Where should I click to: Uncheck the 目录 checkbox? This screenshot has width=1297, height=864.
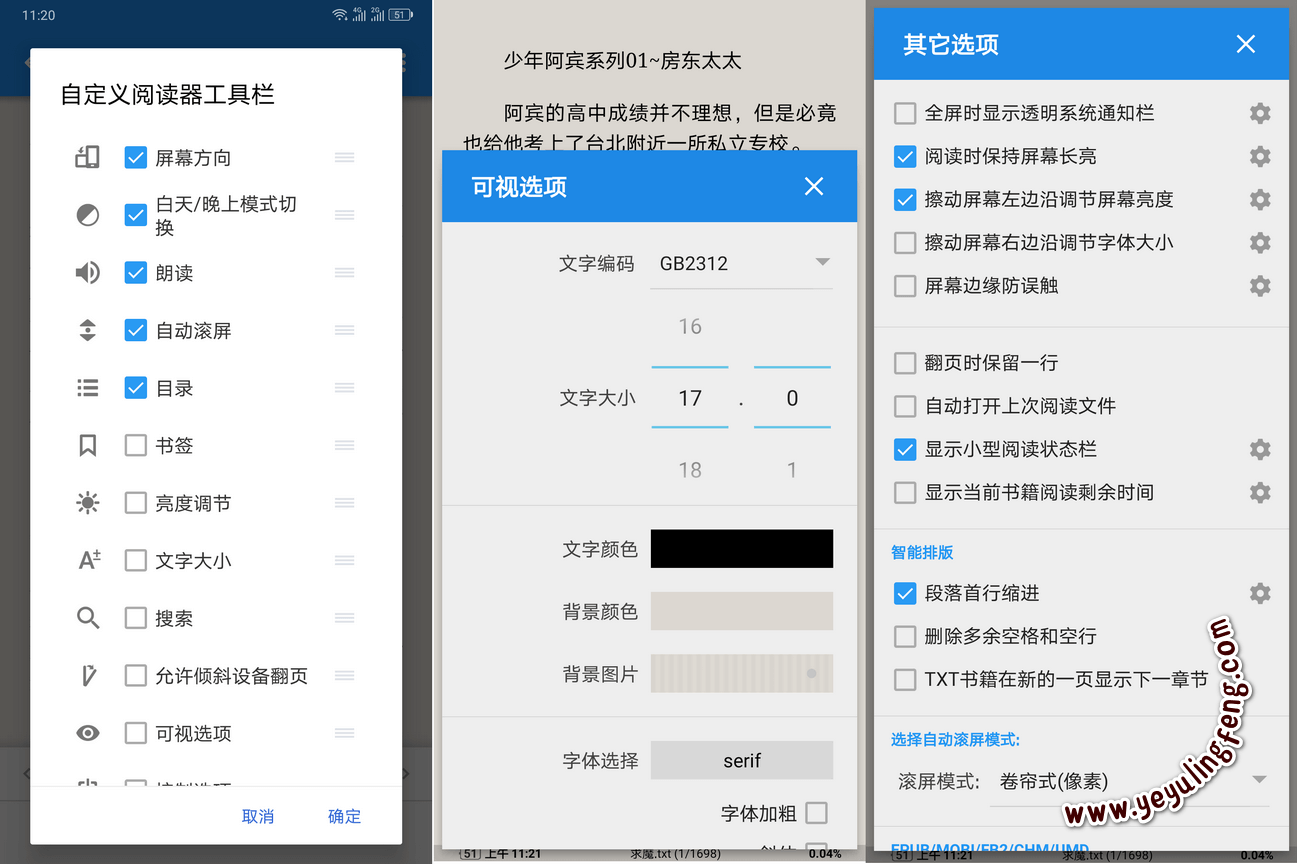(x=136, y=388)
